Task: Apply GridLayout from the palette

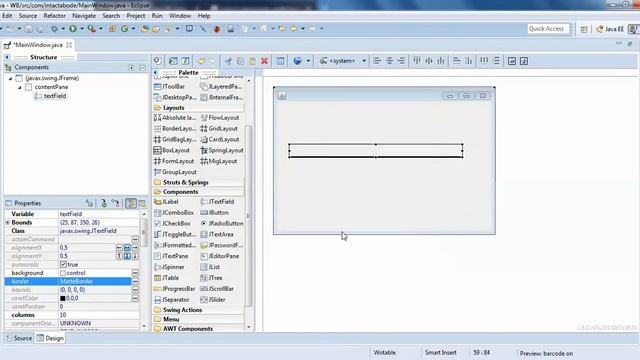Action: pos(219,129)
